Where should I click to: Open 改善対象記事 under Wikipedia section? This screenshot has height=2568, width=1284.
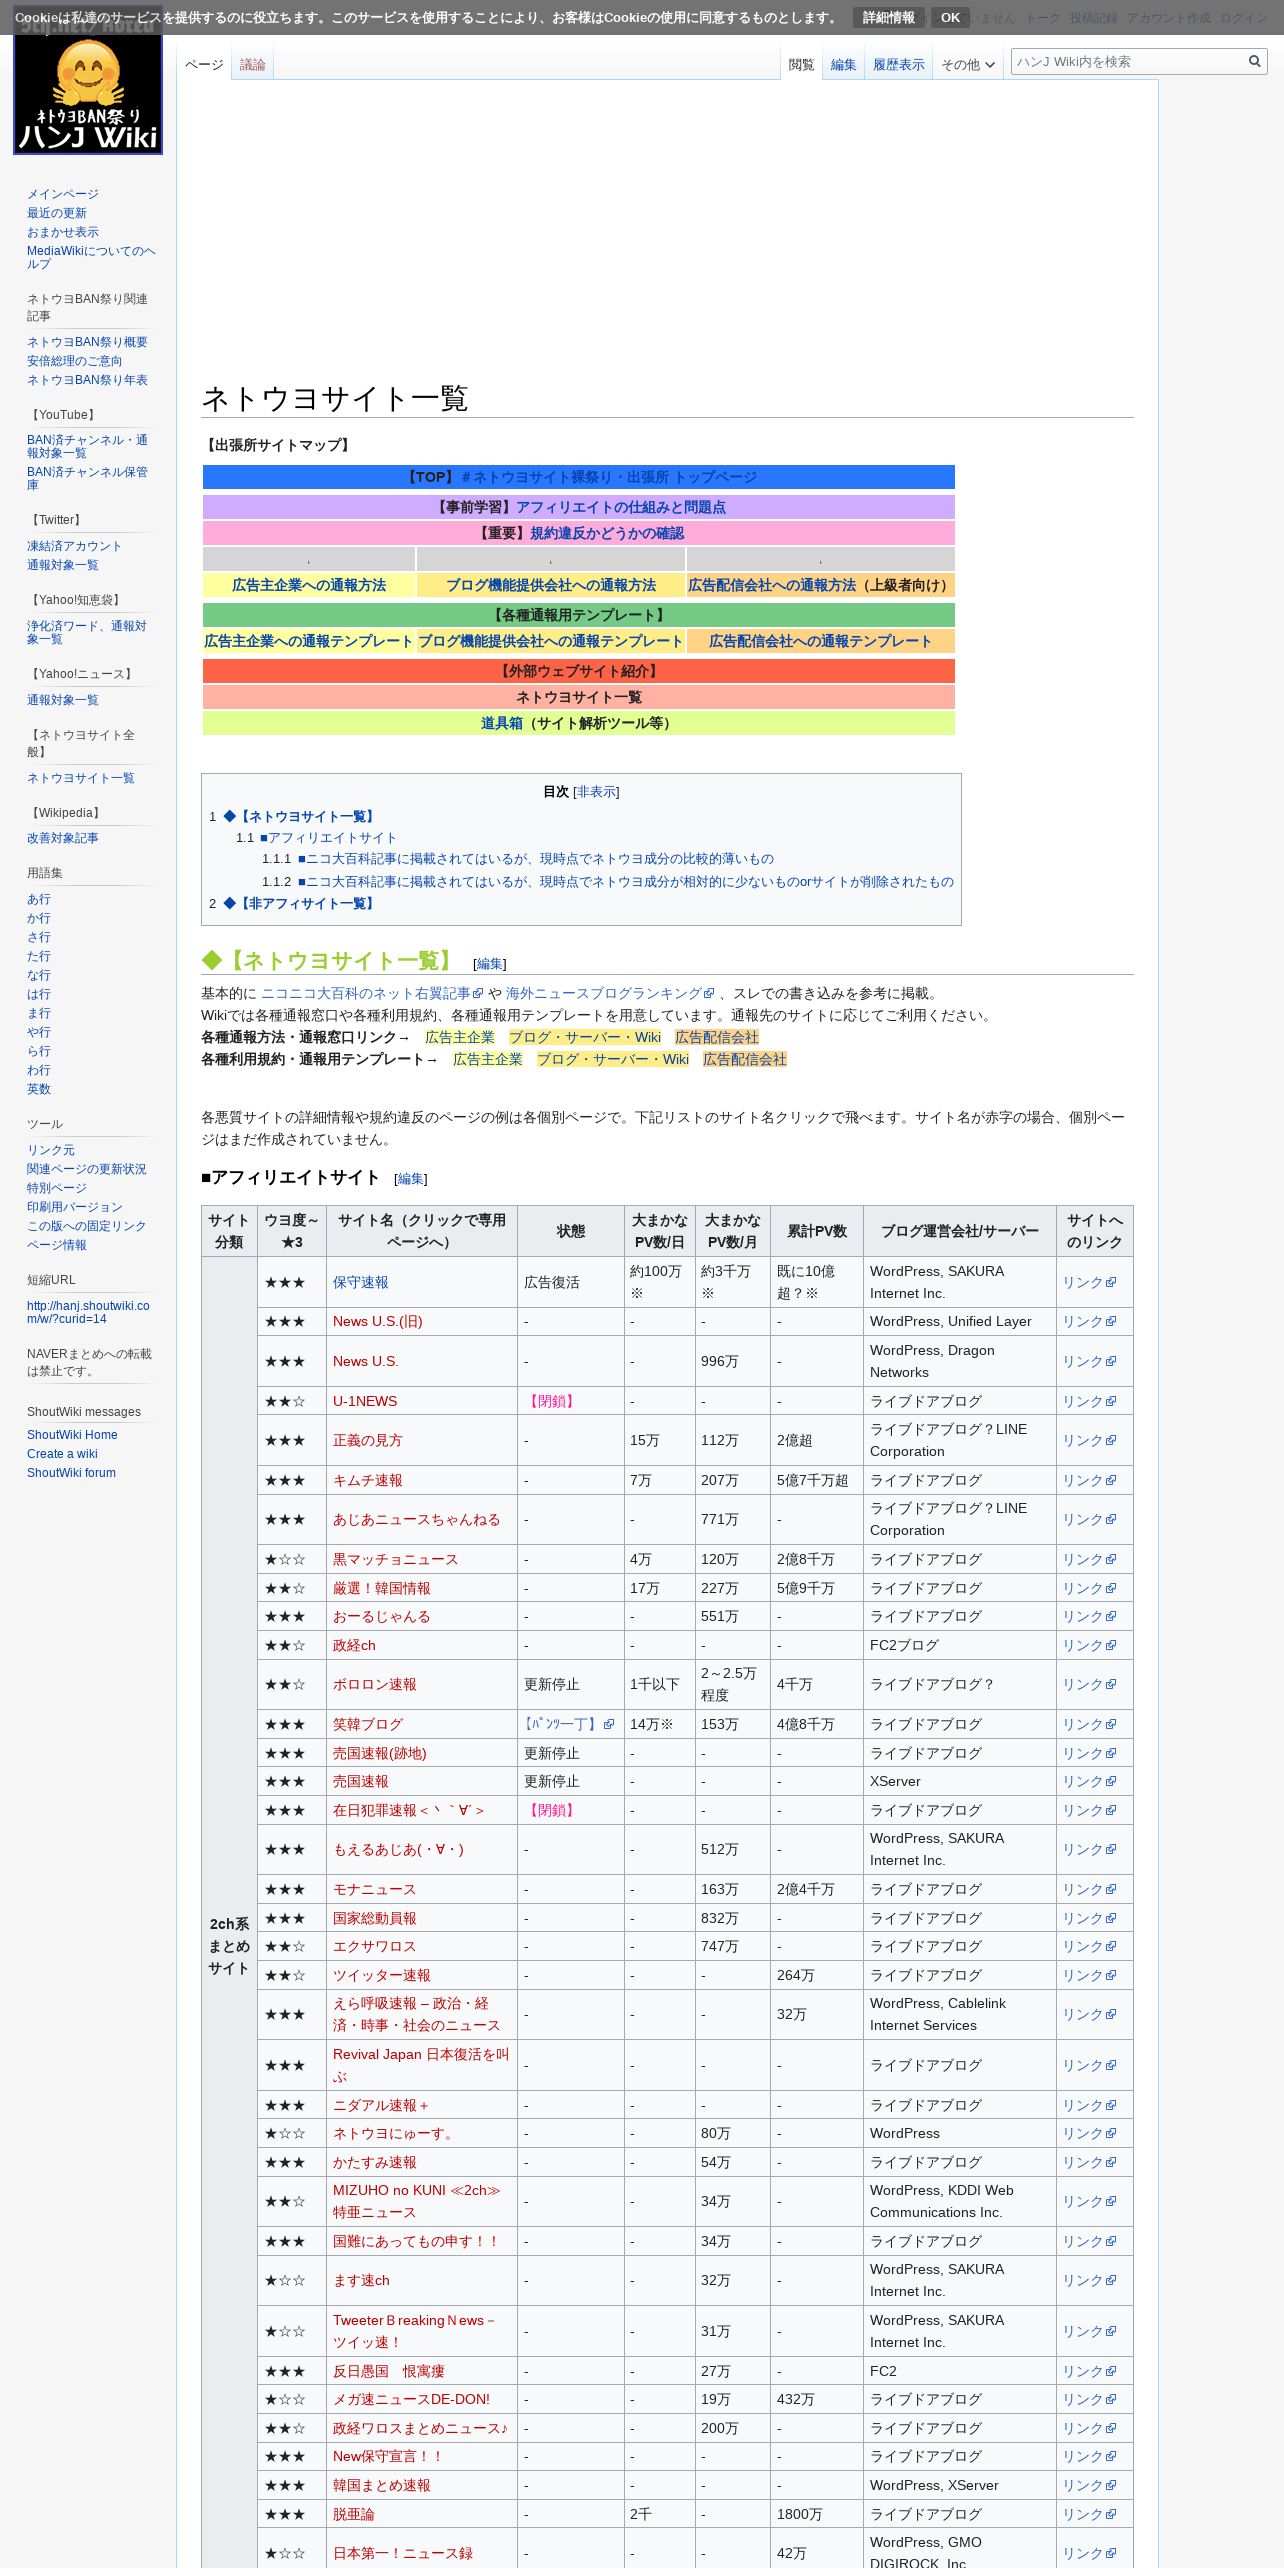pos(63,838)
